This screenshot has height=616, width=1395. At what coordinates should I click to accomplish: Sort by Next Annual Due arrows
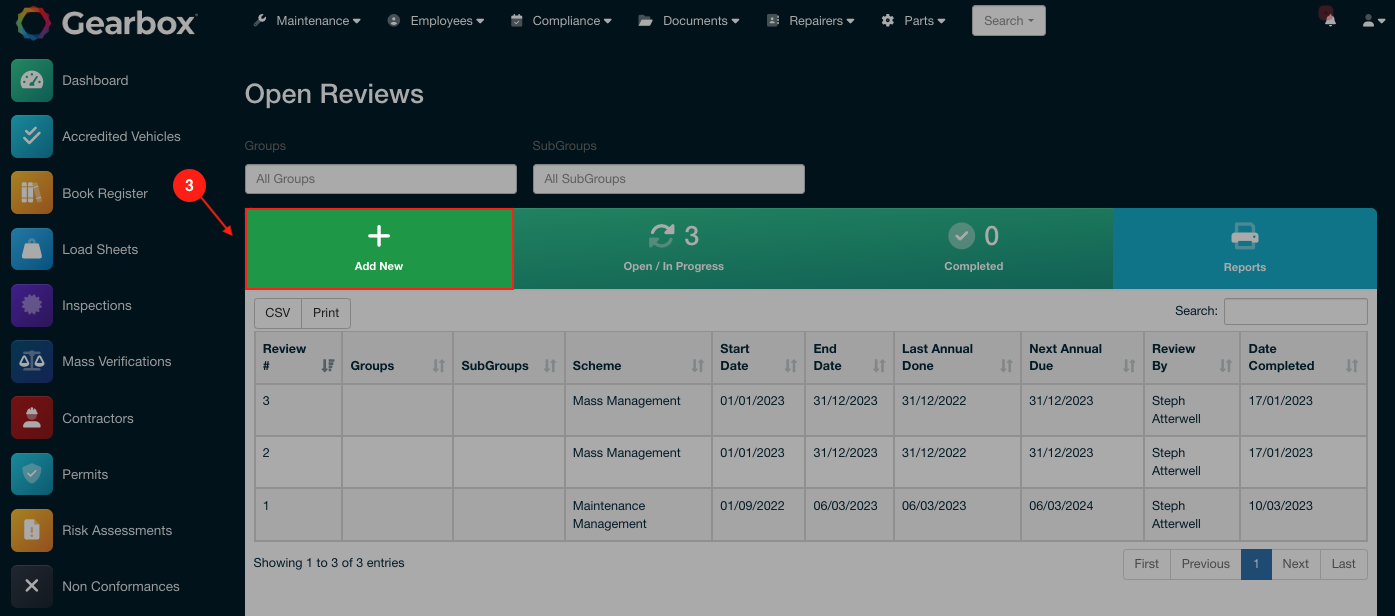pyautogui.click(x=1130, y=366)
